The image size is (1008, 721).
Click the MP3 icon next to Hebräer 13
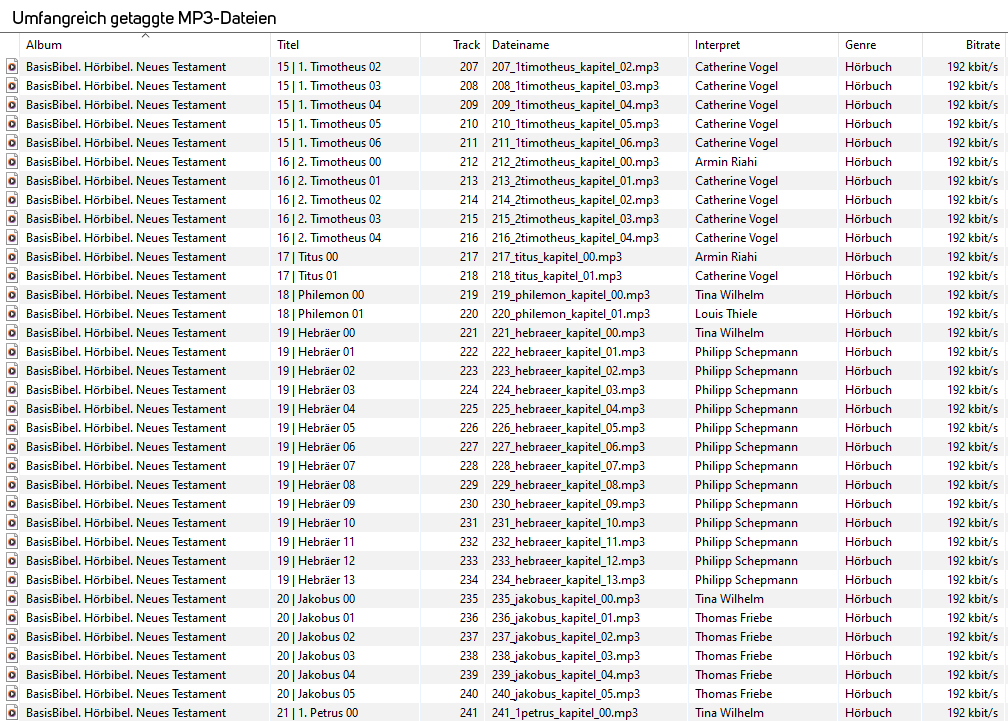click(x=12, y=580)
